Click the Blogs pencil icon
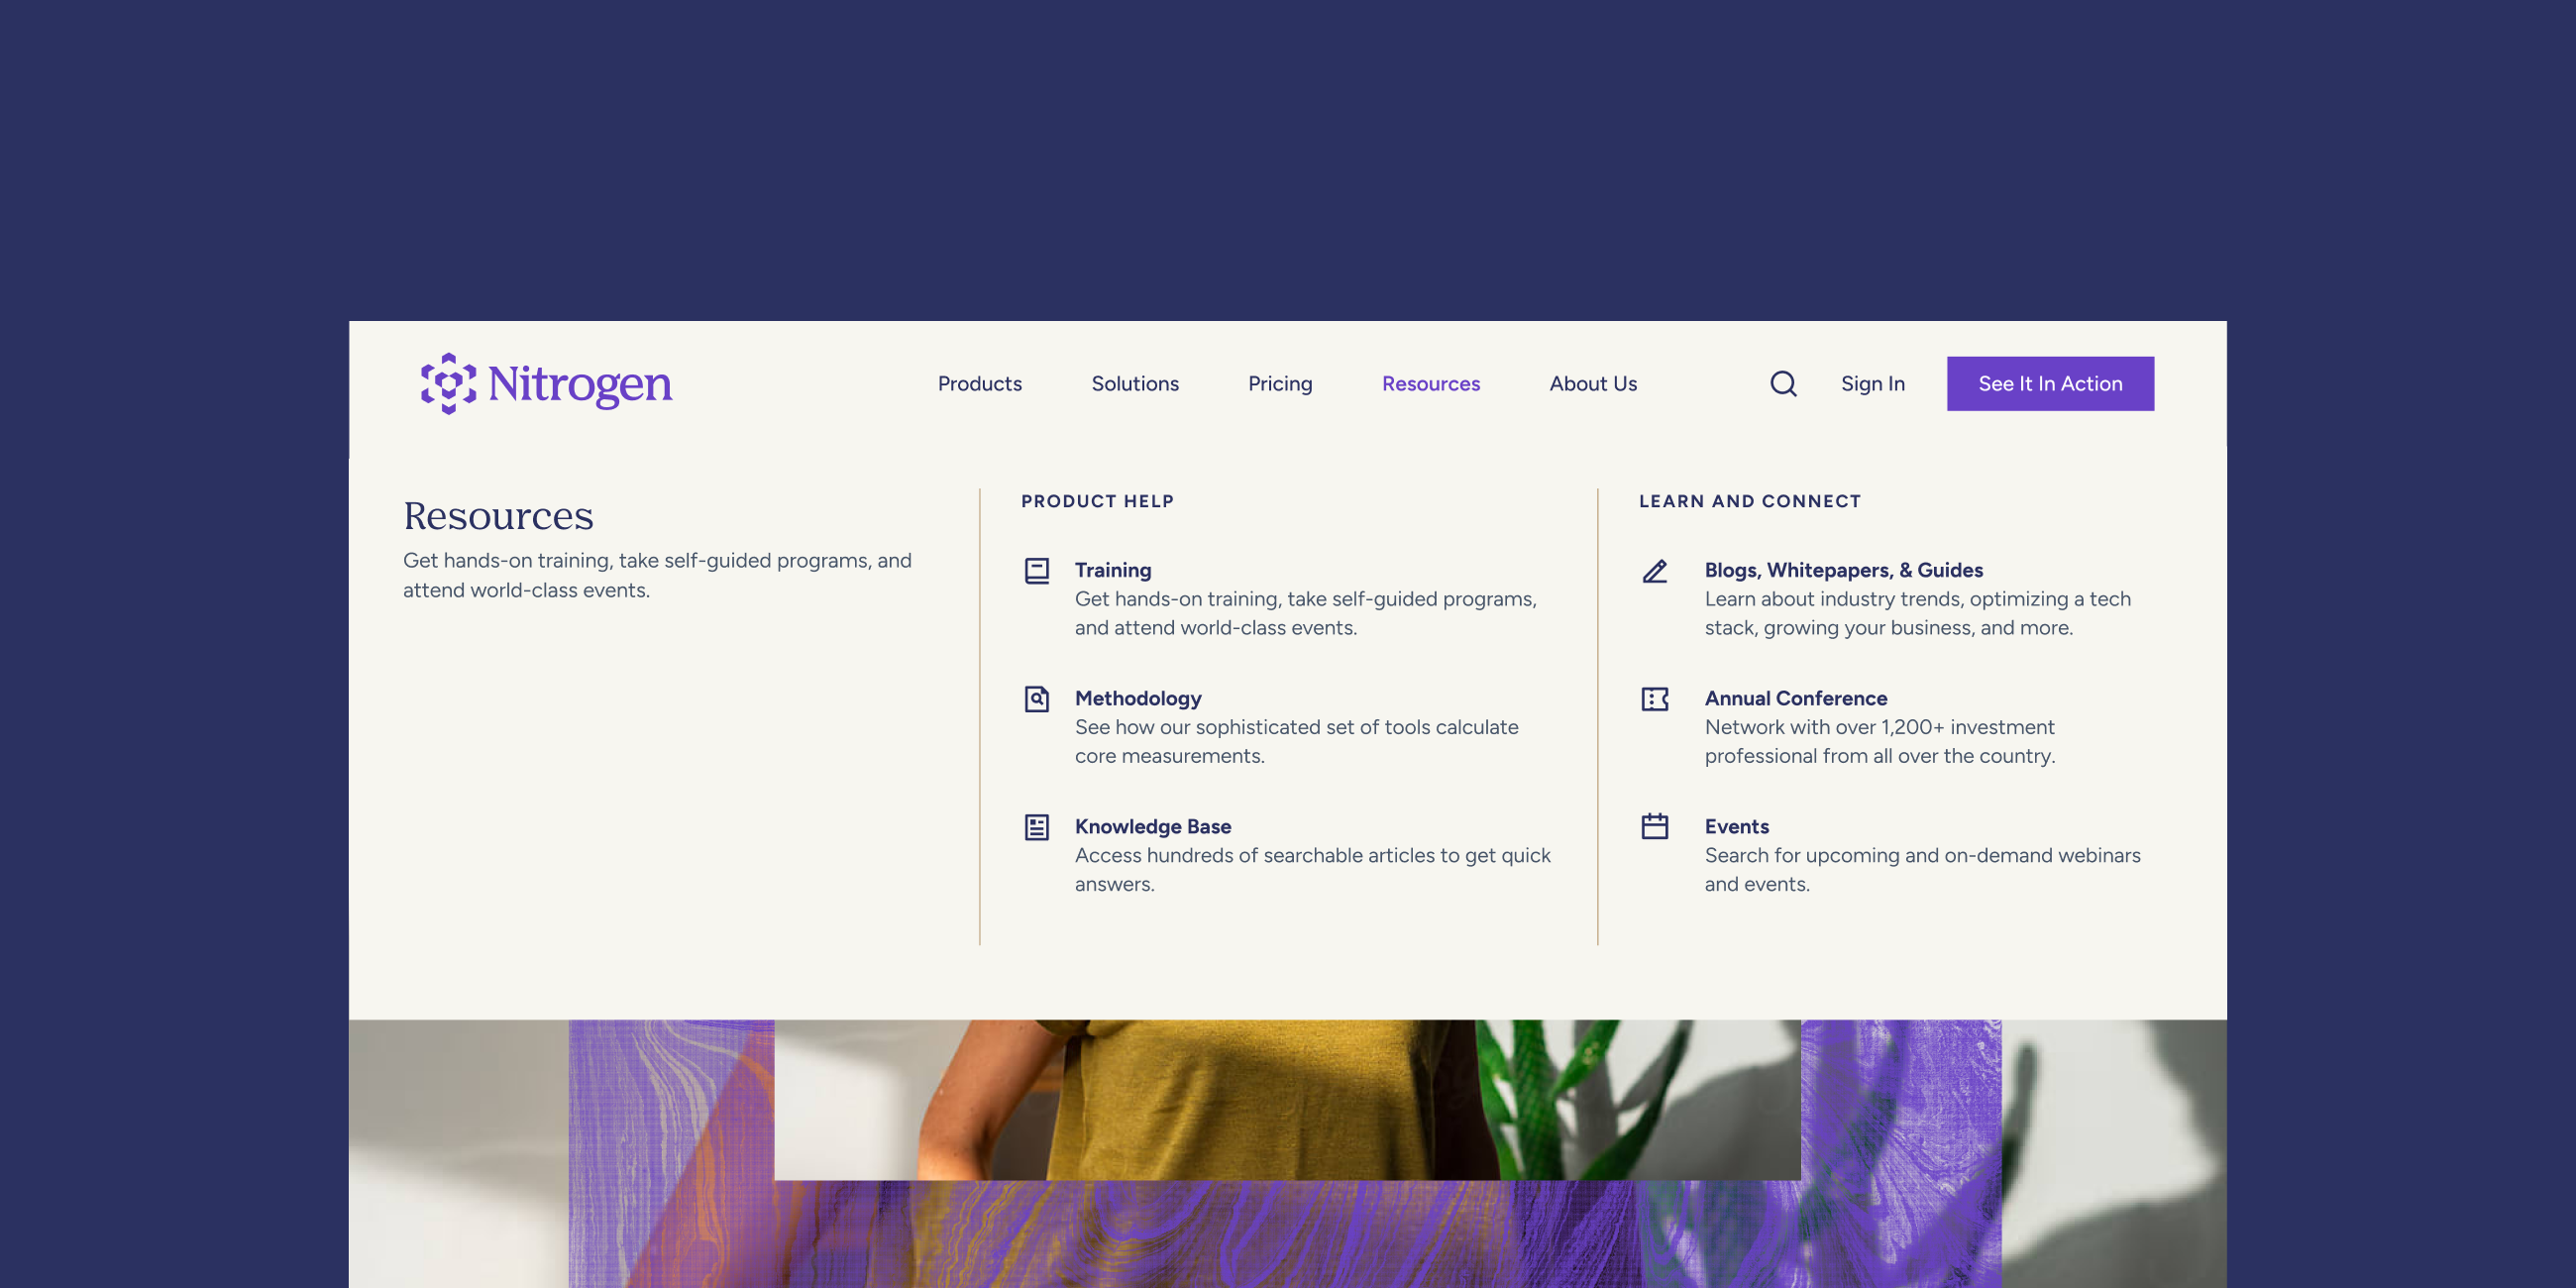Image resolution: width=2576 pixels, height=1288 pixels. click(1654, 570)
